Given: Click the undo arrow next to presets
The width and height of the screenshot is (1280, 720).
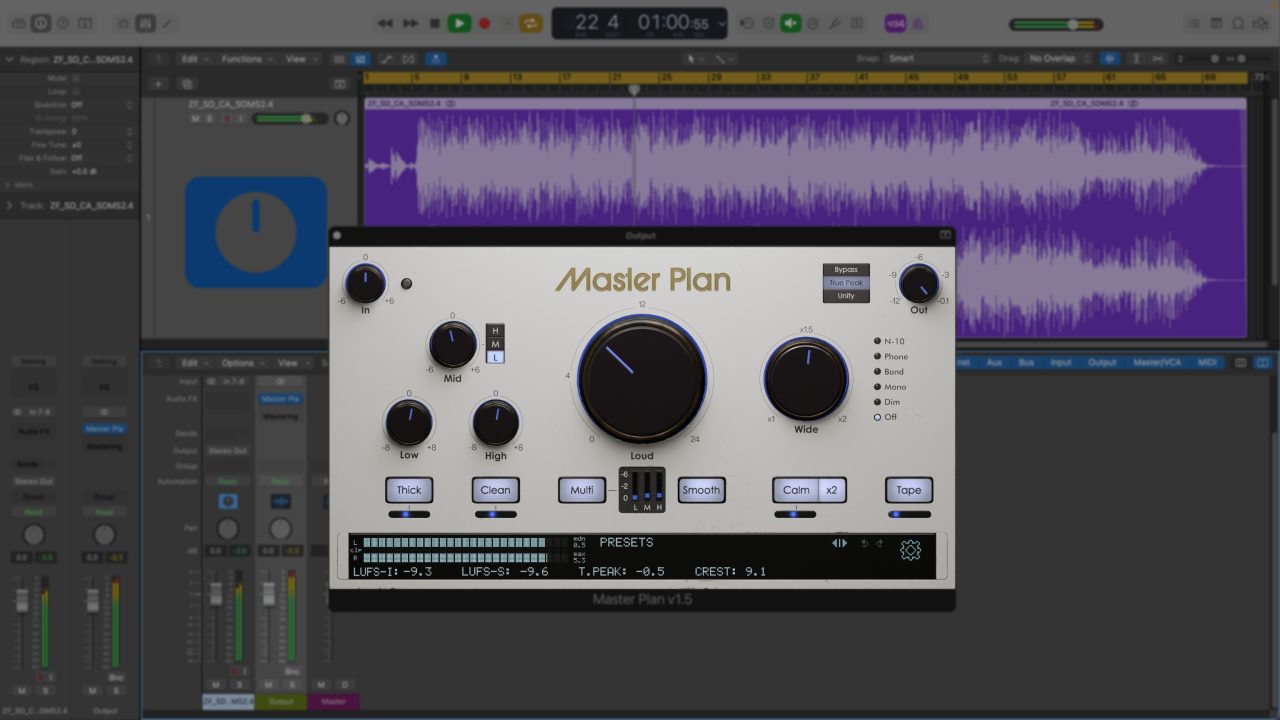Looking at the screenshot, I should pyautogui.click(x=864, y=543).
